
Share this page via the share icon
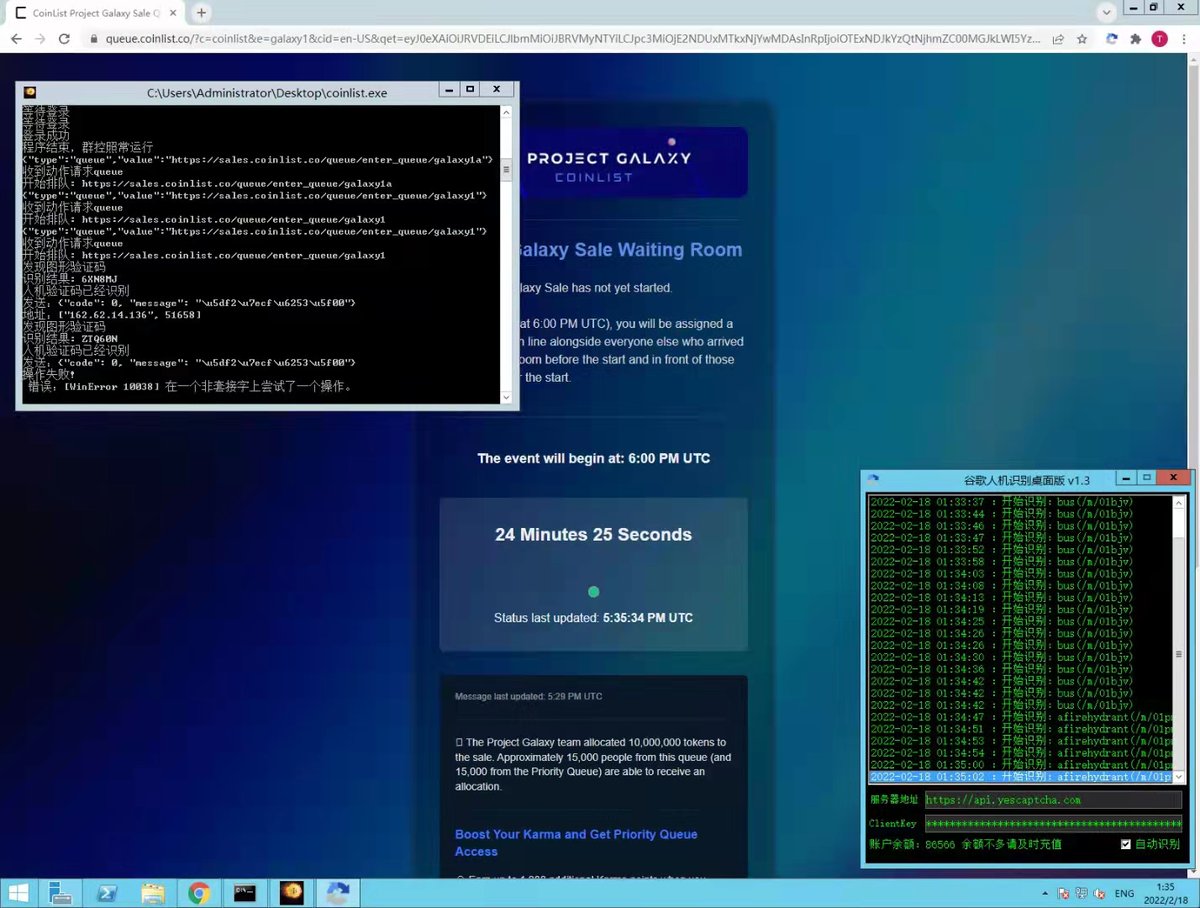point(1058,39)
